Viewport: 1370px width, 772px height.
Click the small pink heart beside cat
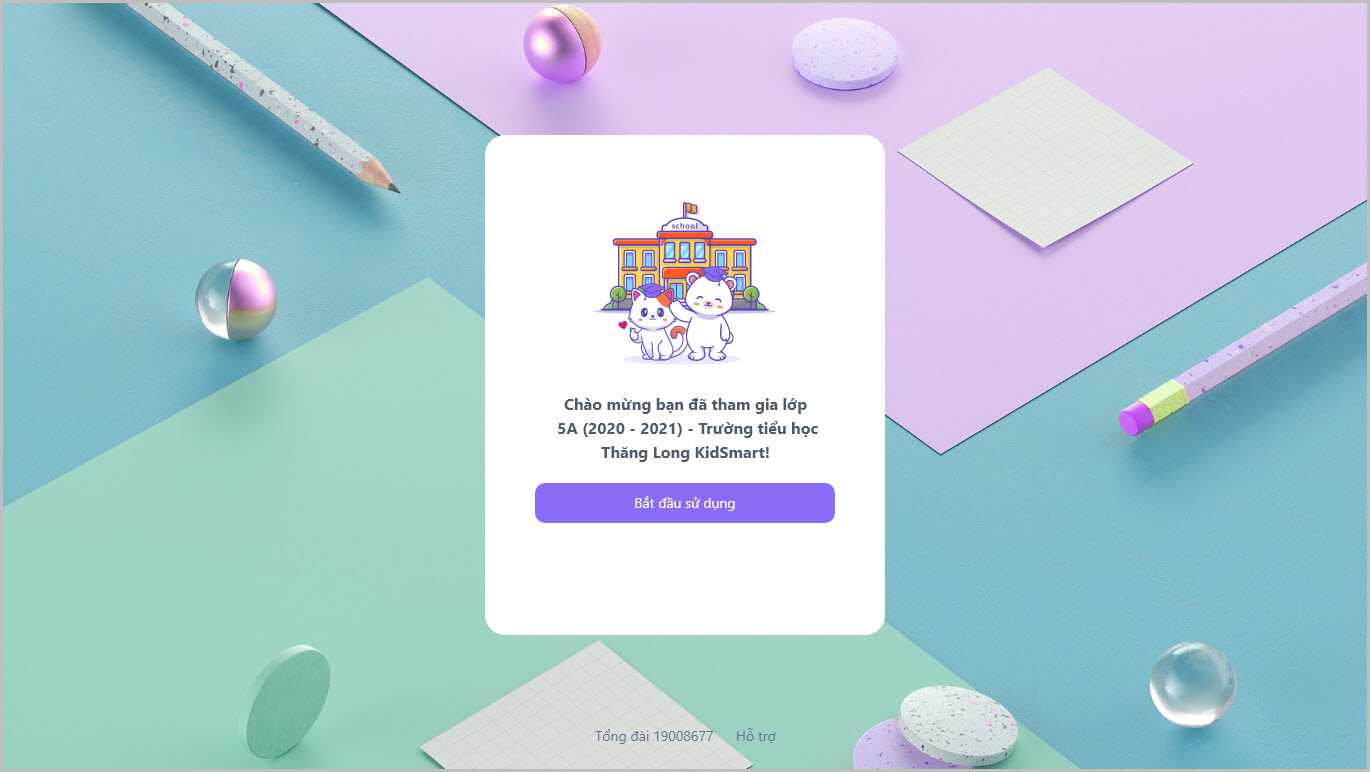[622, 325]
